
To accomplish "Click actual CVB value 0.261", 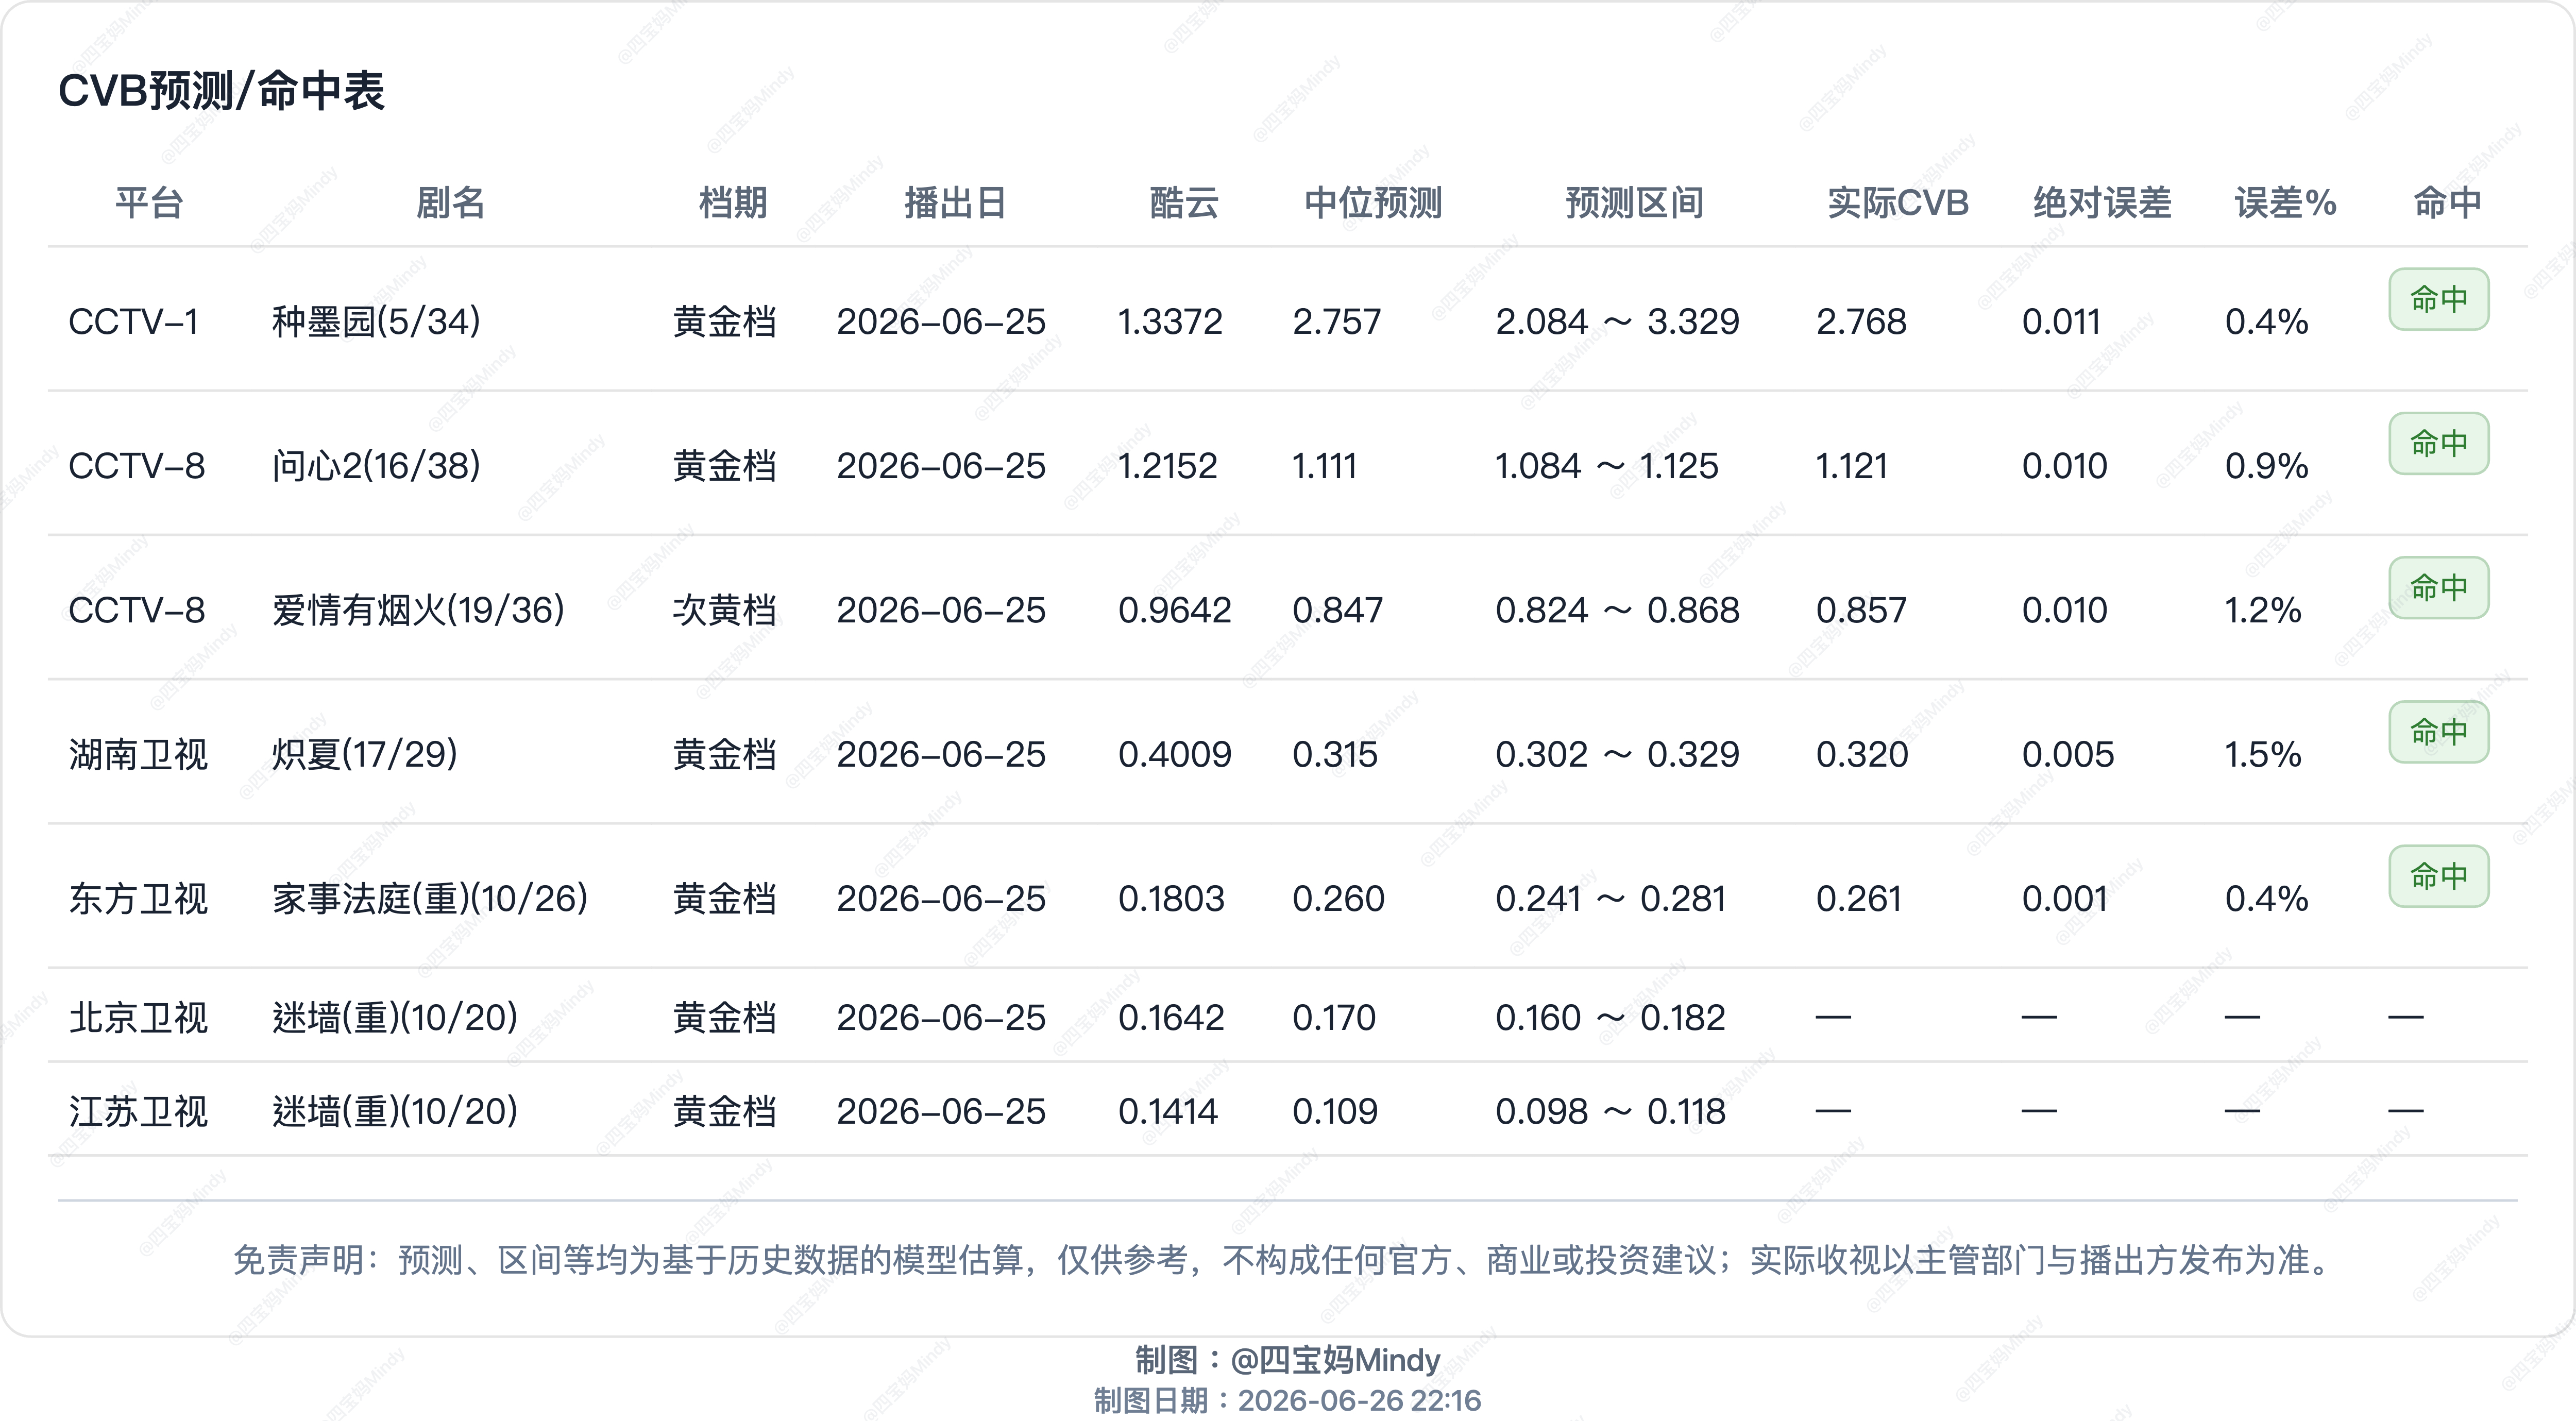I will tap(1858, 898).
